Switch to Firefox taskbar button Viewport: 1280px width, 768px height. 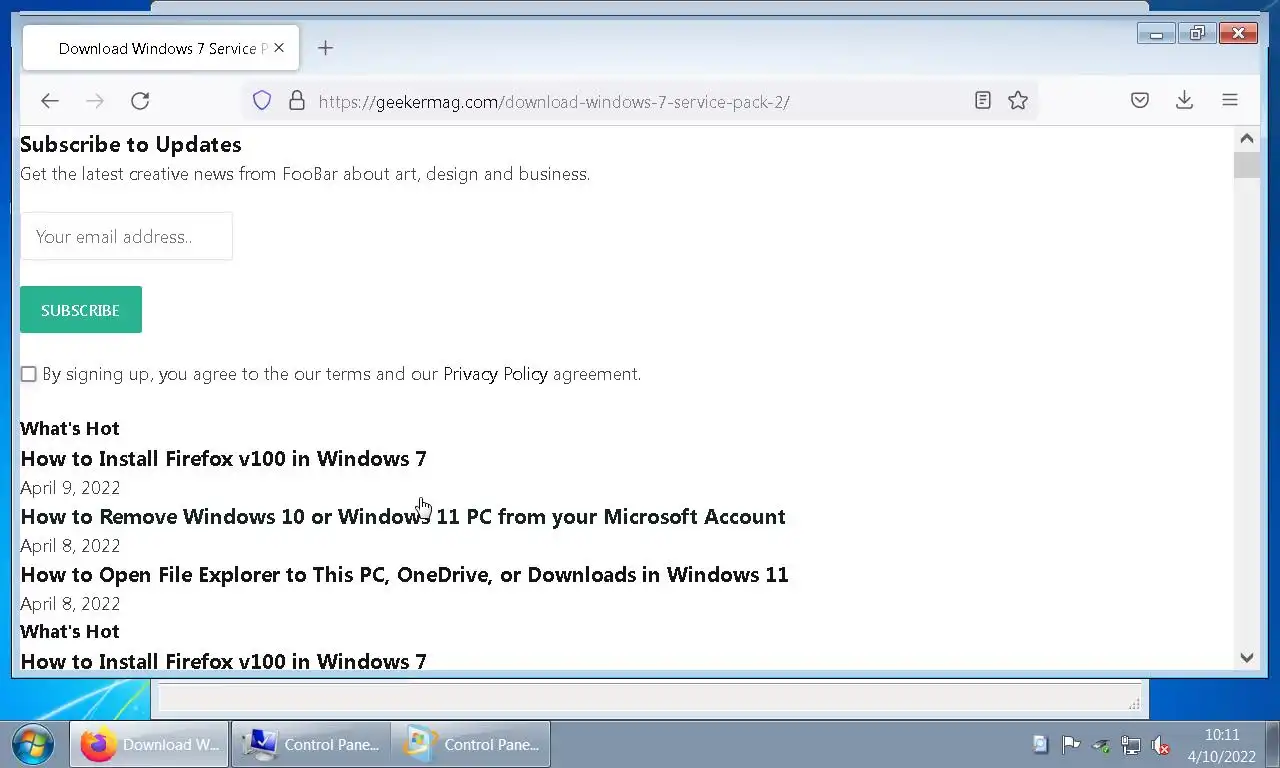149,744
